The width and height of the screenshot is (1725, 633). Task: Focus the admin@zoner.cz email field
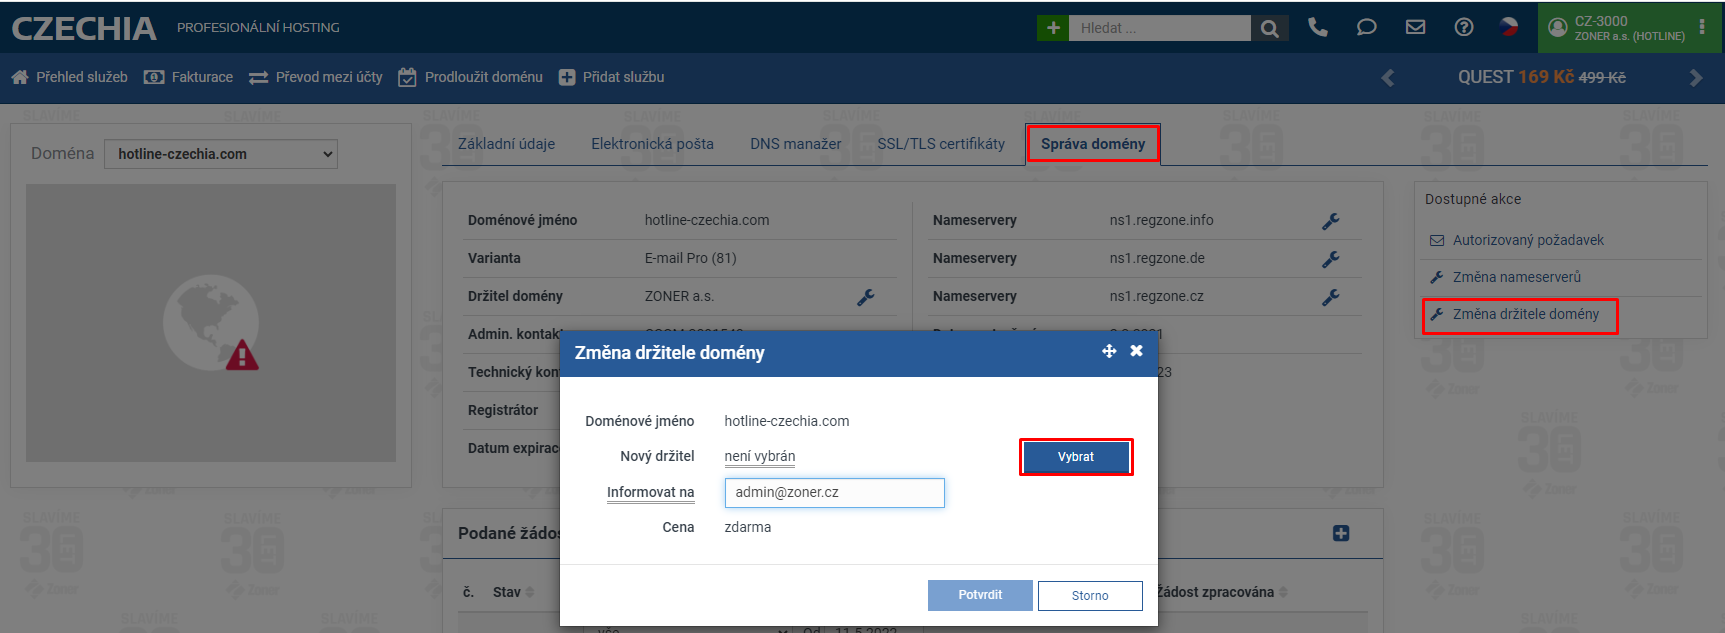click(834, 492)
